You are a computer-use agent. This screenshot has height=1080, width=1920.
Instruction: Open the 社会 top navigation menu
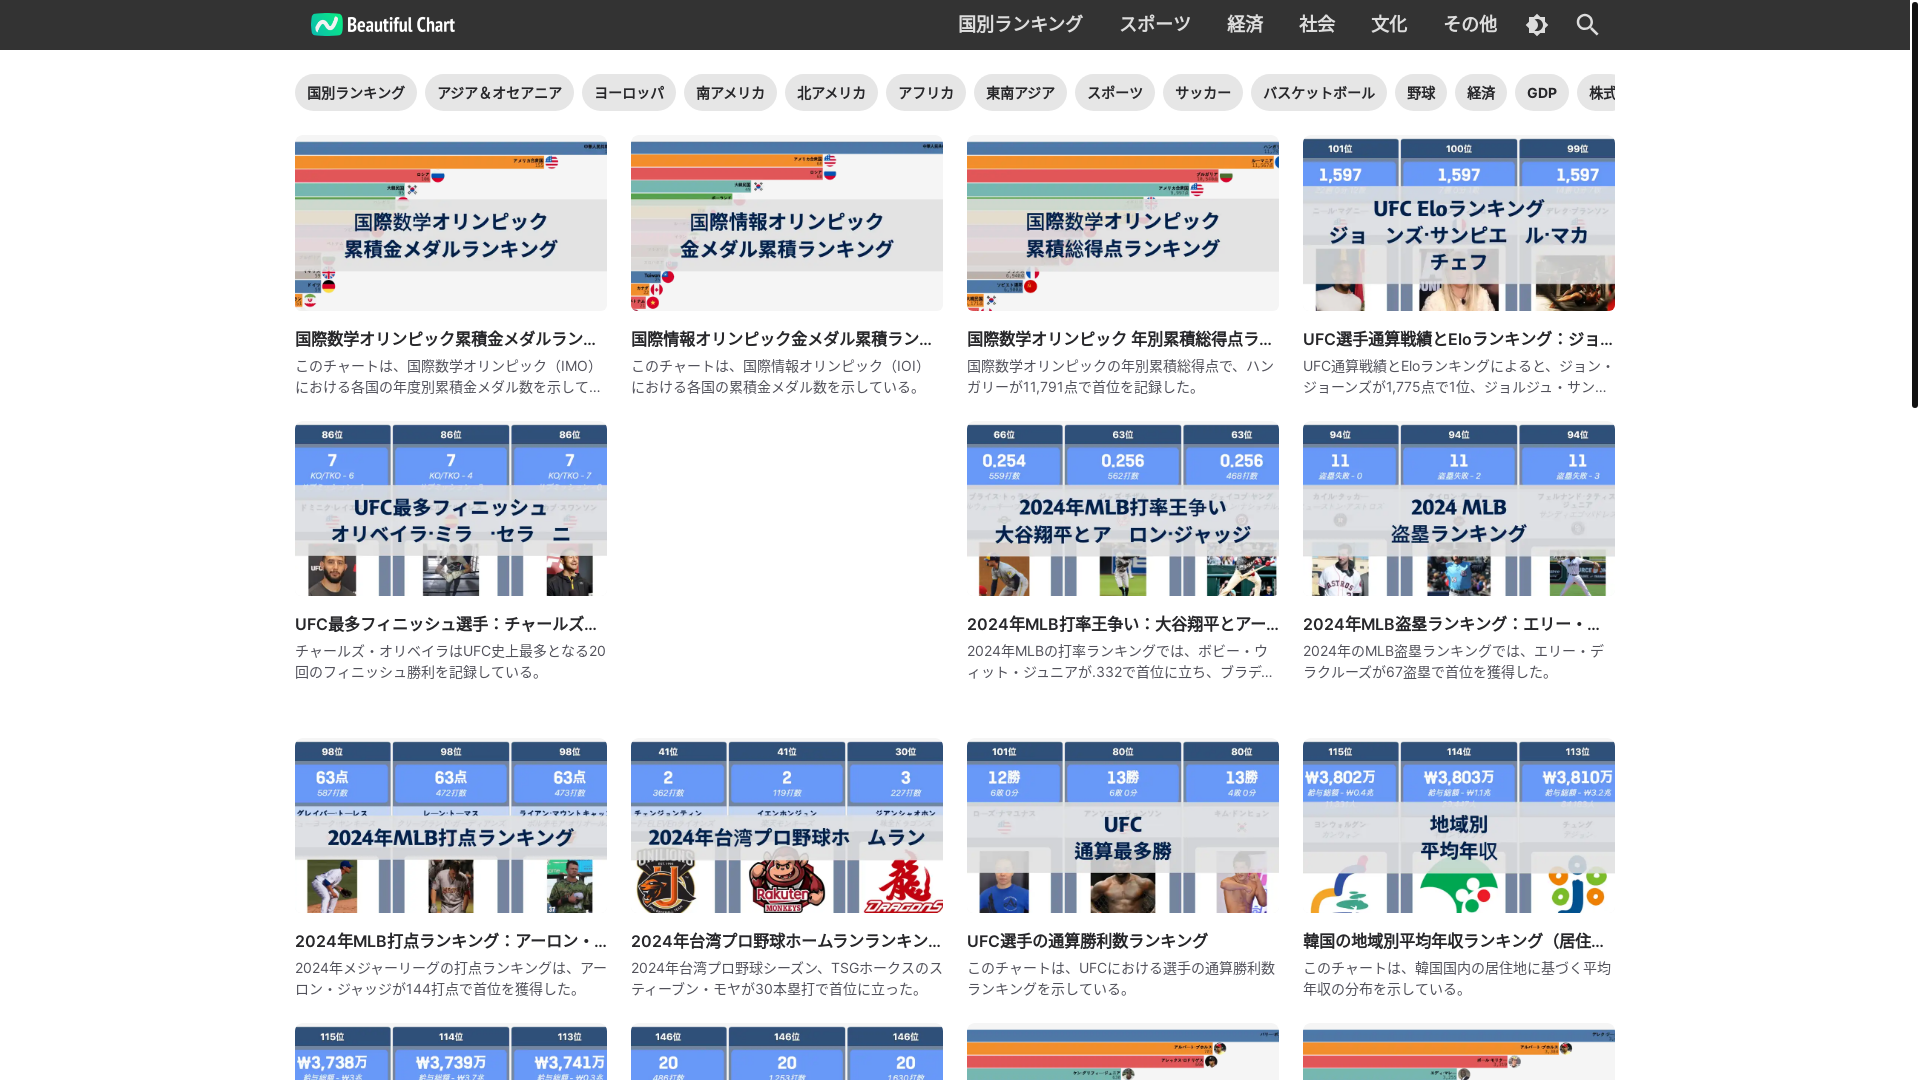[1317, 24]
